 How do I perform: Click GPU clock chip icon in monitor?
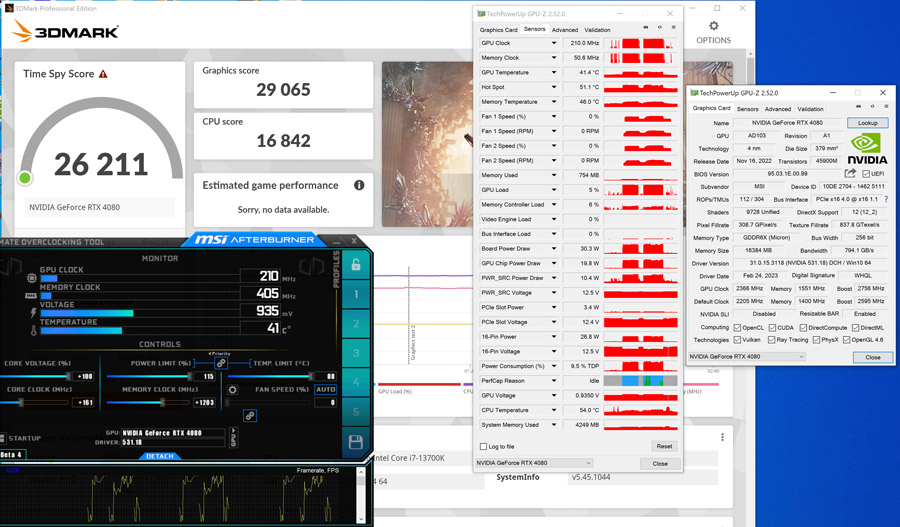[x=32, y=278]
